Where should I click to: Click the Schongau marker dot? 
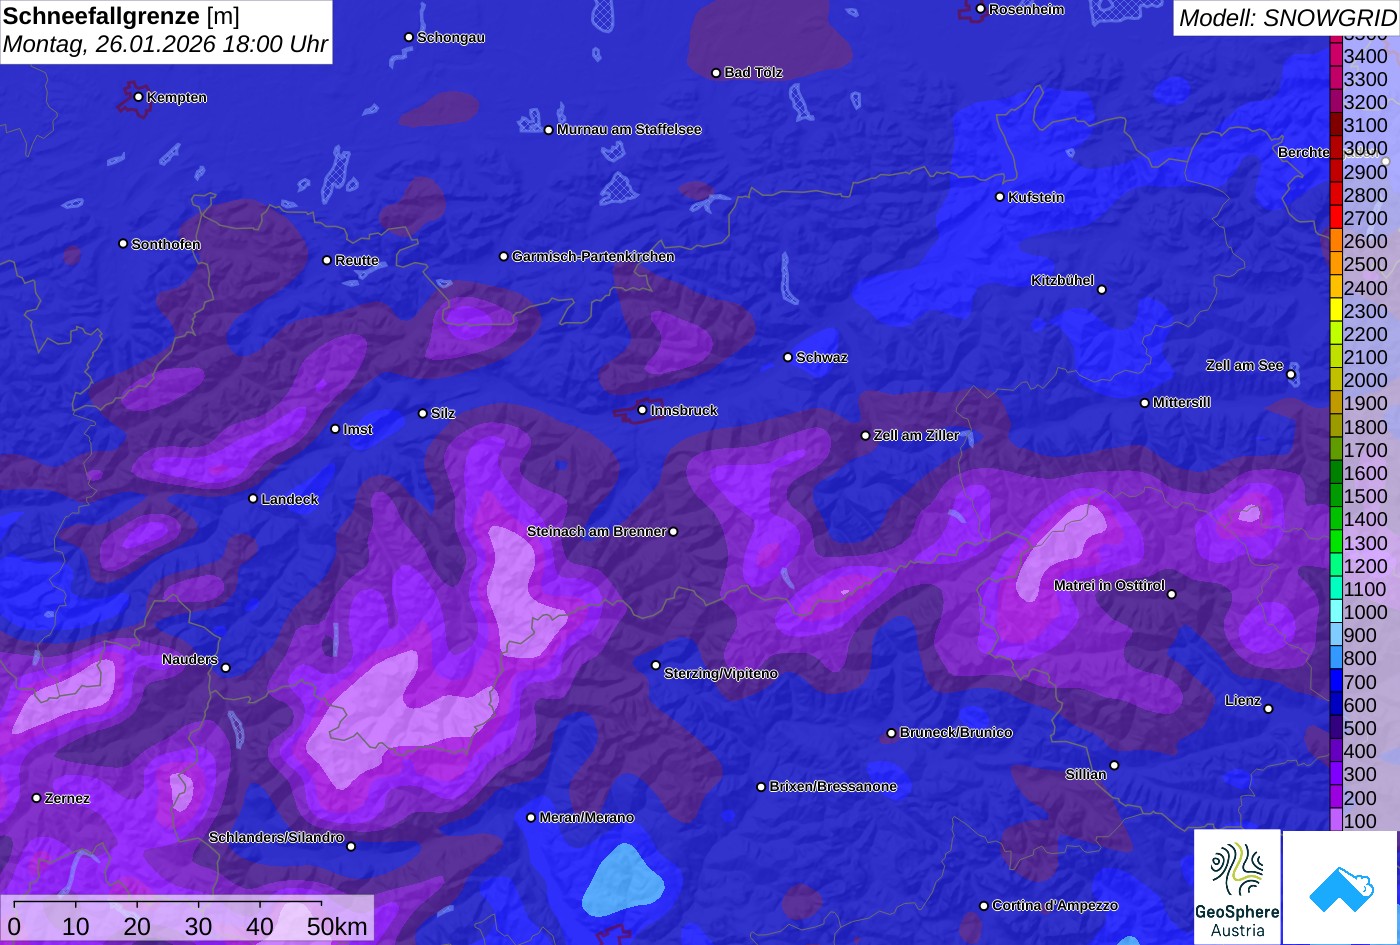coord(408,37)
